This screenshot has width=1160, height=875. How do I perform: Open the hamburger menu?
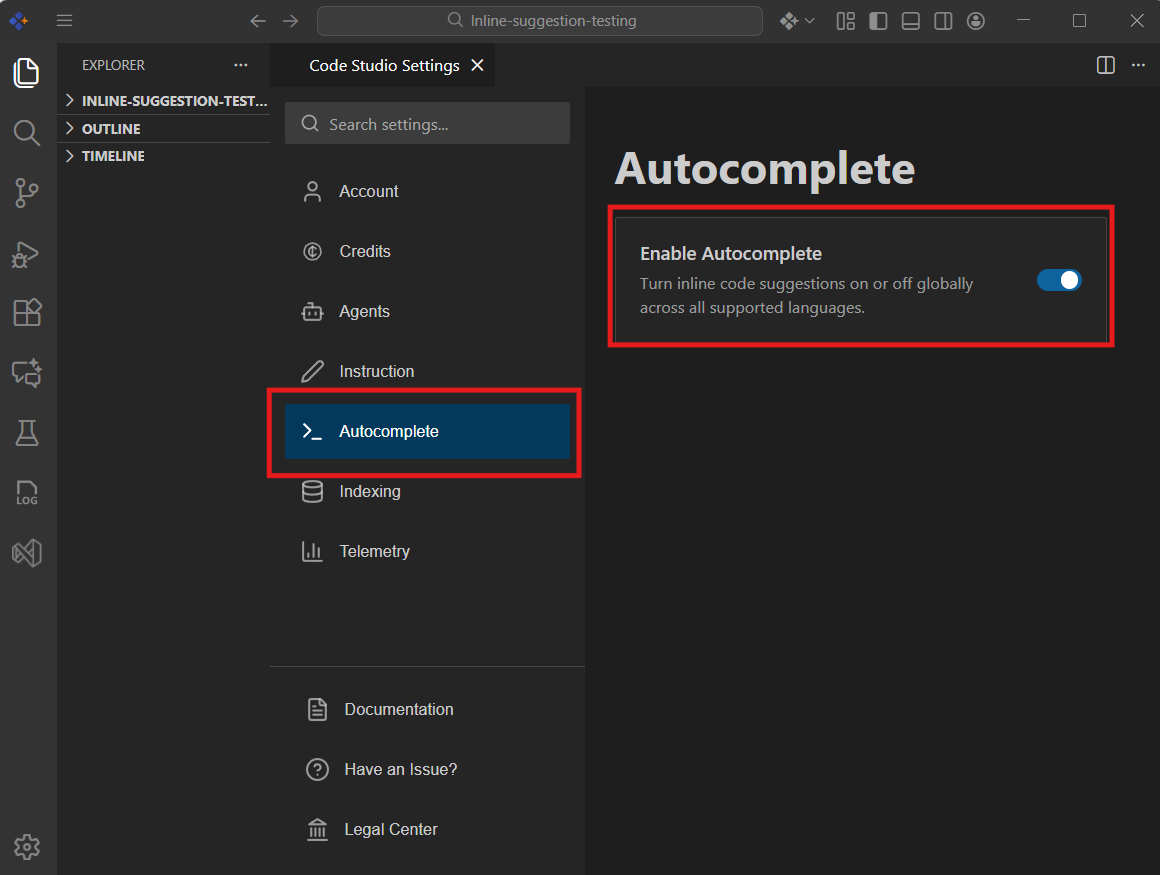coord(64,20)
